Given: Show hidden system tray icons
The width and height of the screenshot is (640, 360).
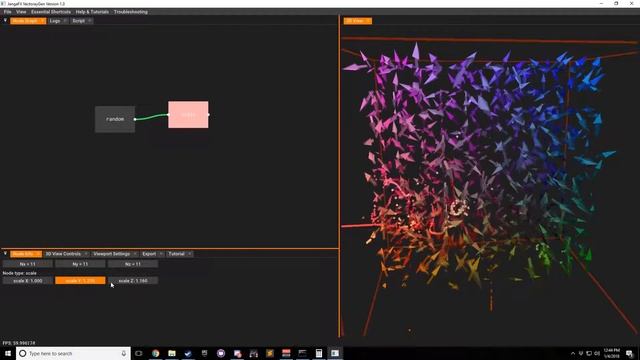Looking at the screenshot, I should tap(573, 353).
